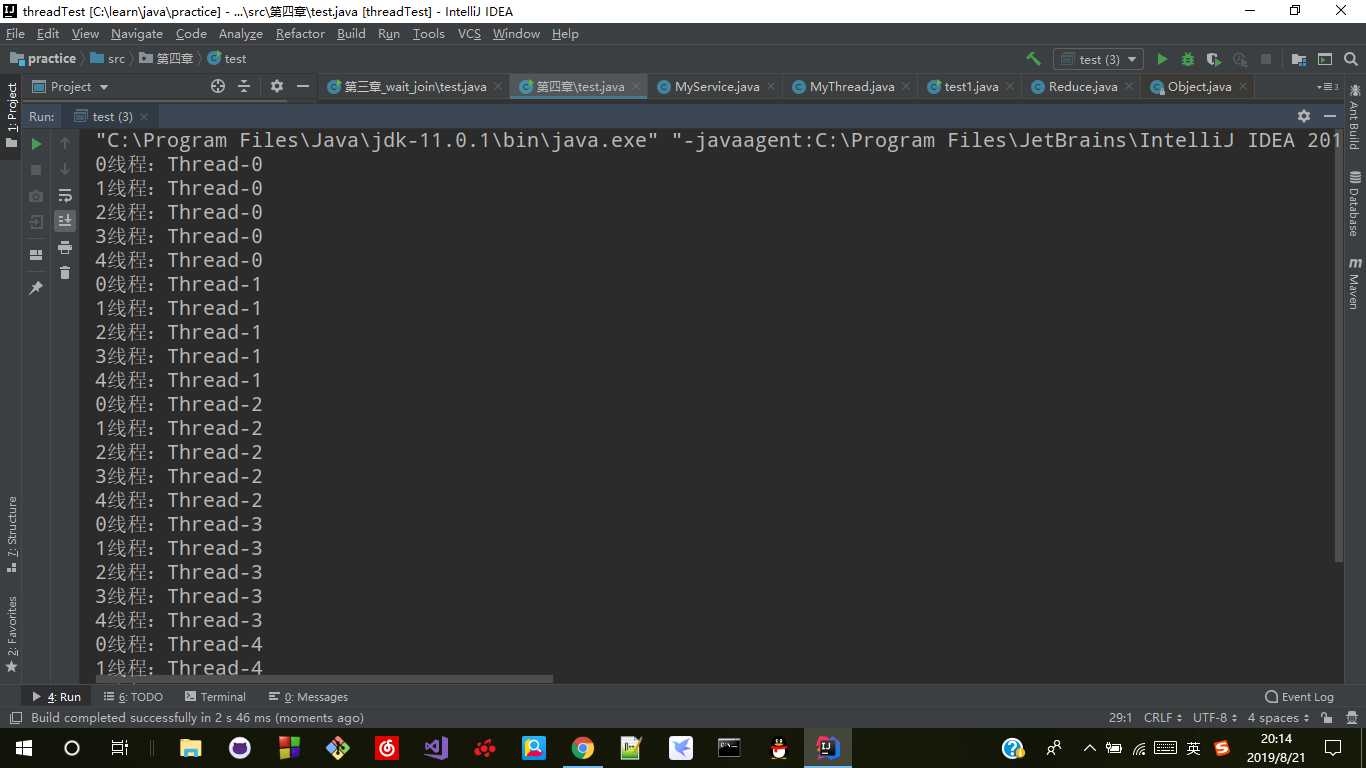This screenshot has width=1366, height=768.
Task: Open the taskbar clock showing 20:14
Action: click(1276, 748)
